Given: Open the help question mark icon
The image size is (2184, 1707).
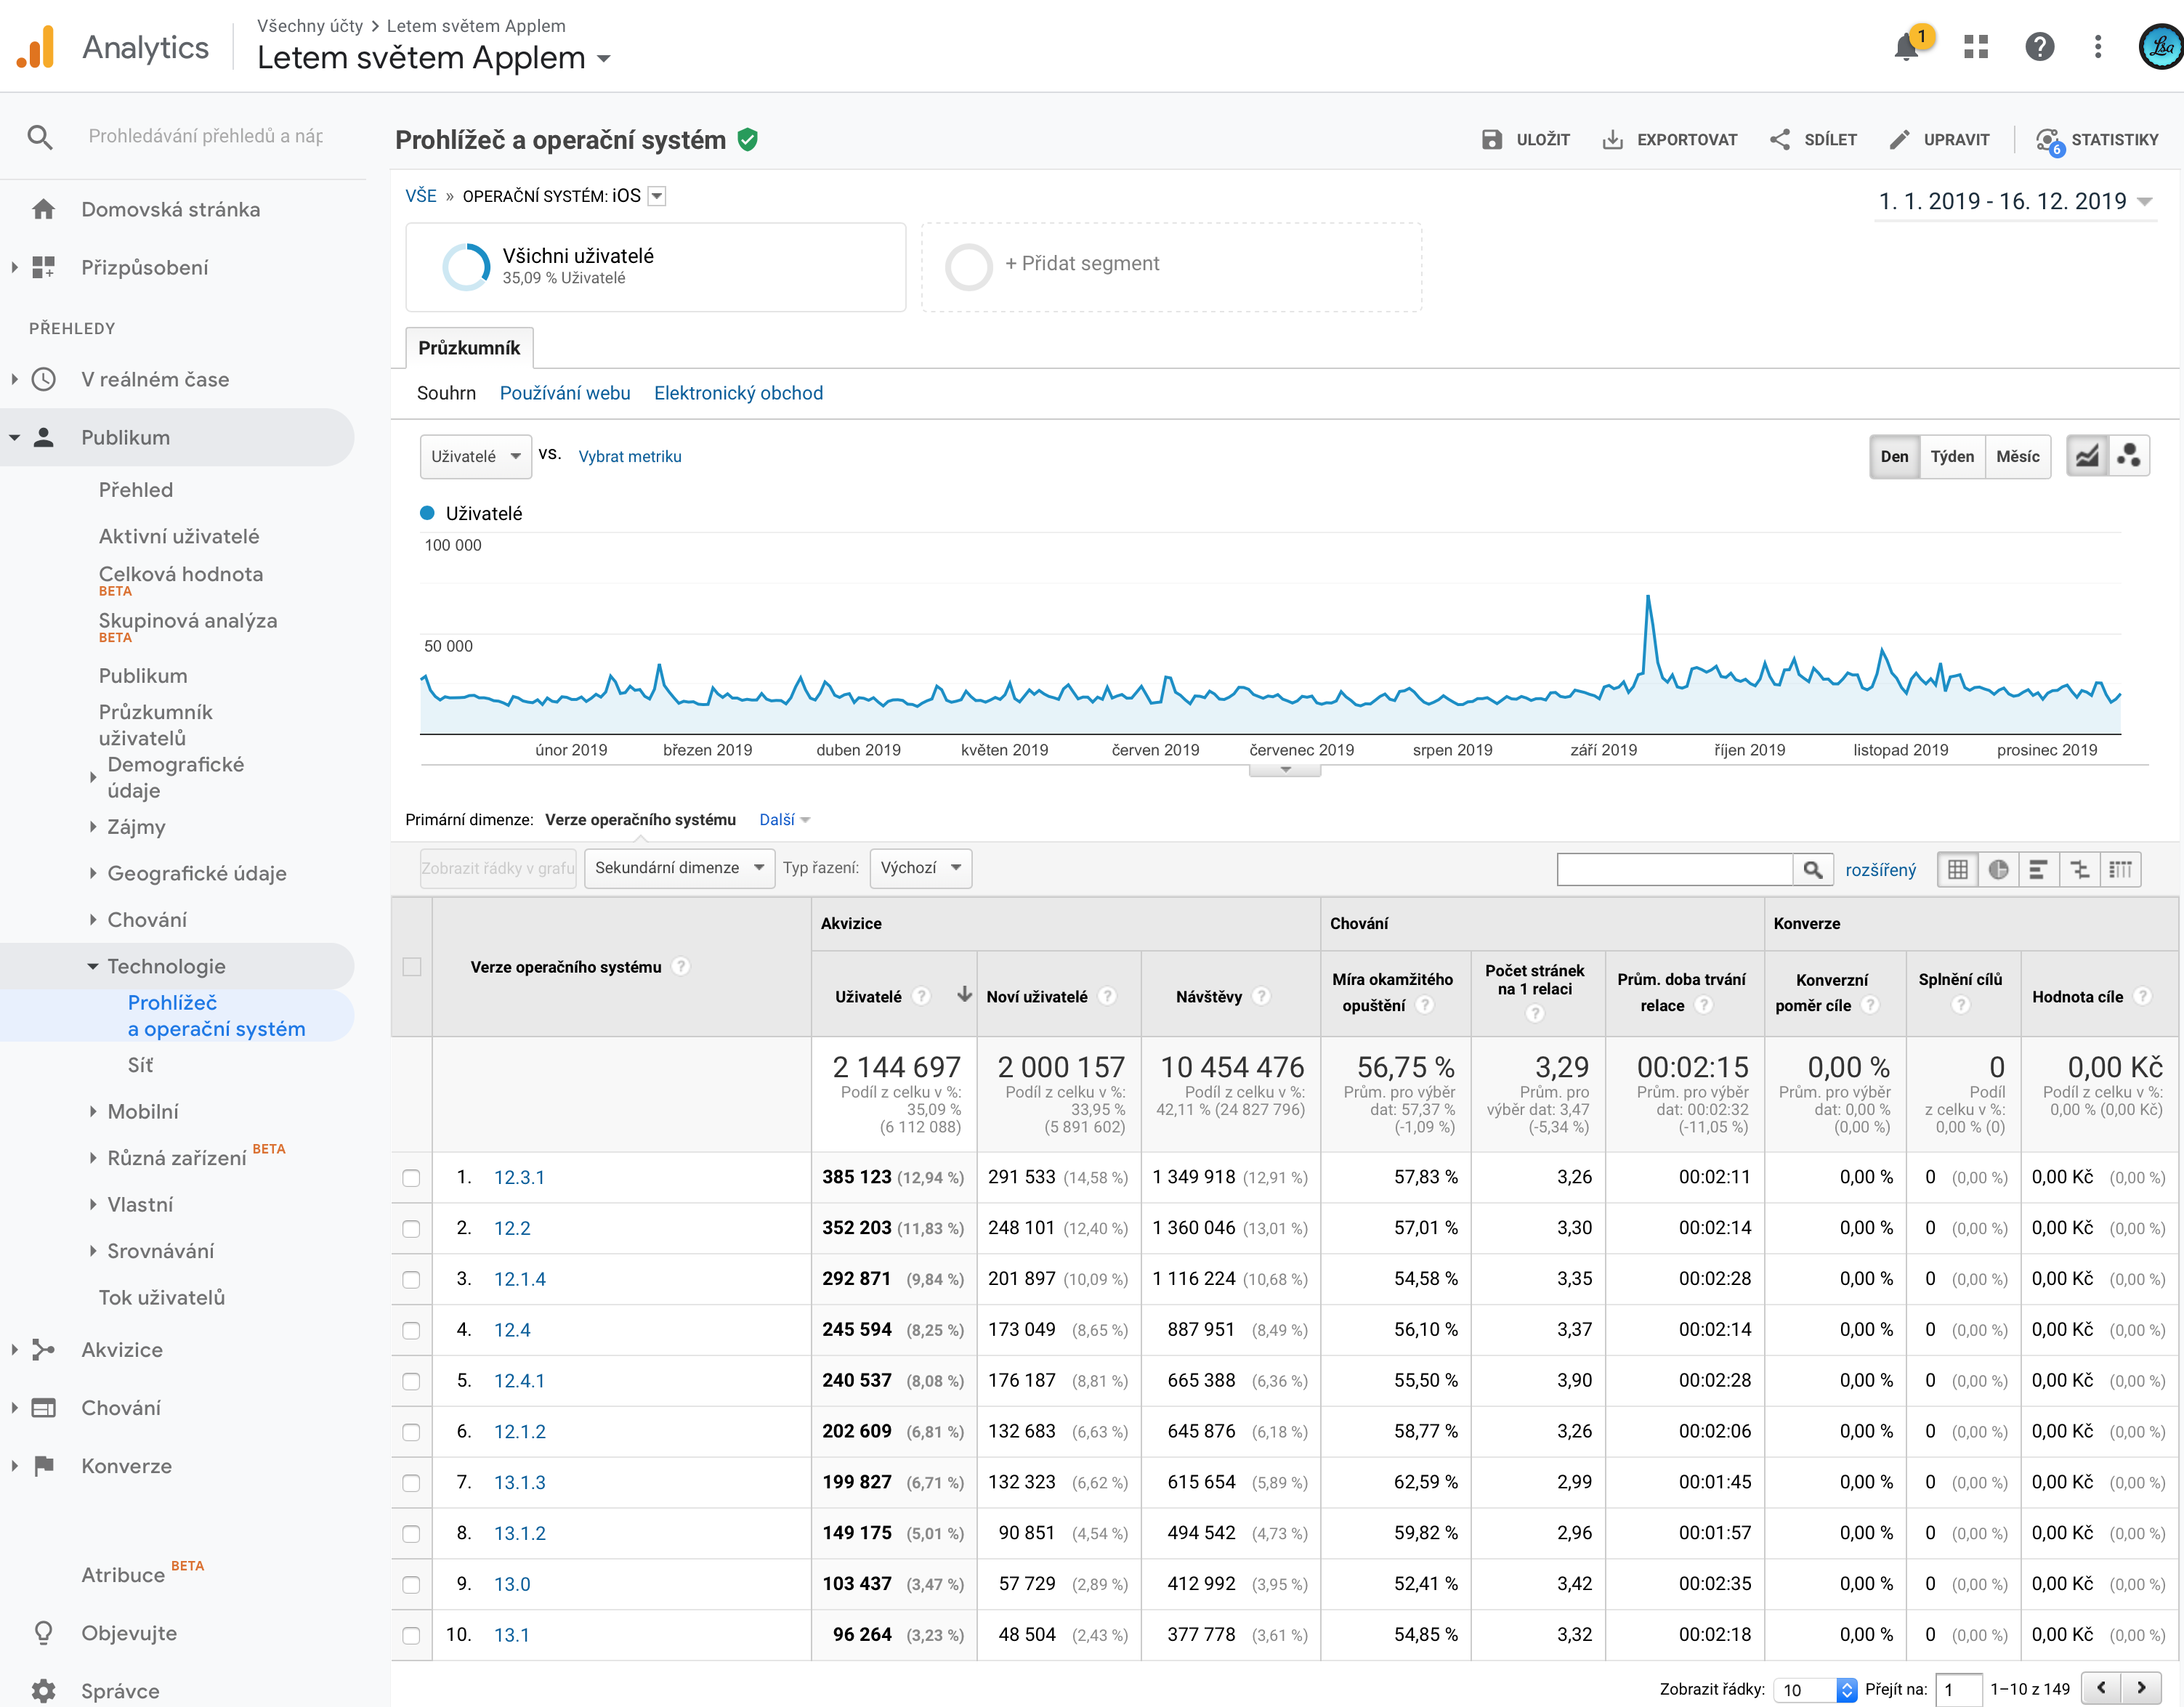Looking at the screenshot, I should [2039, 47].
